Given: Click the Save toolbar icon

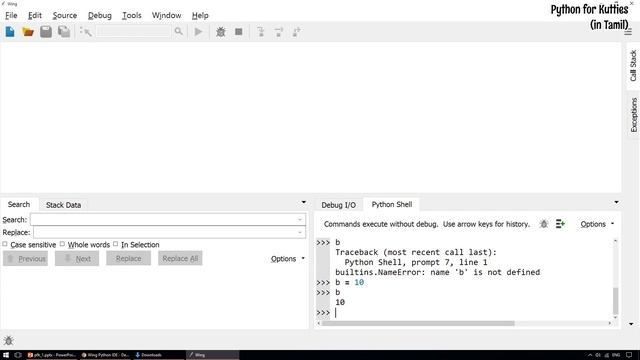Looking at the screenshot, I should 46,32.
